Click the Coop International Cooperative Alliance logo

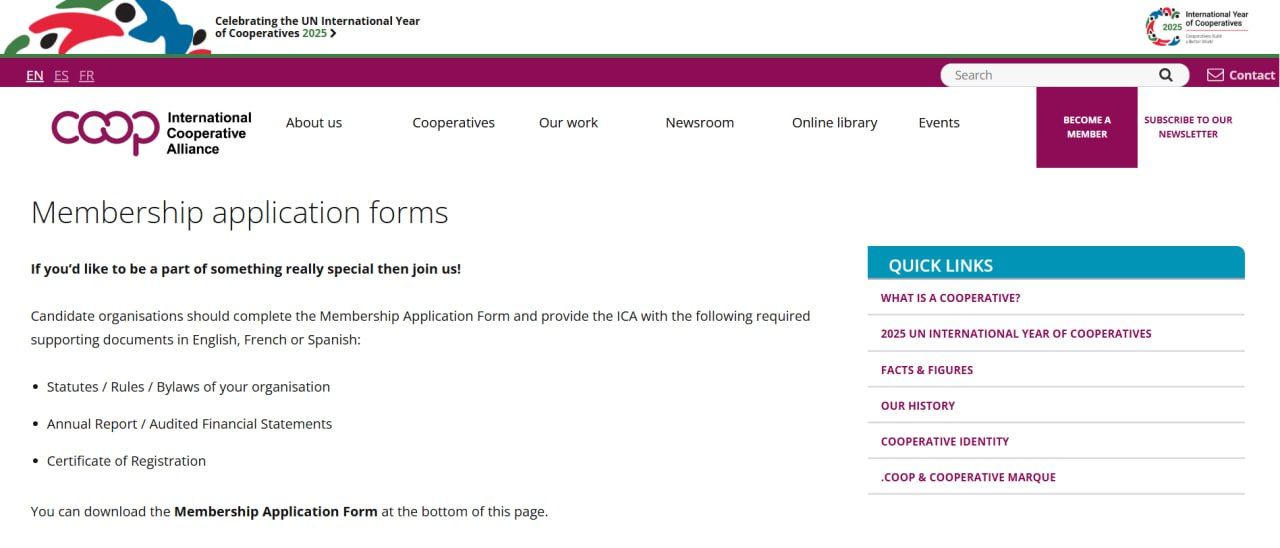[x=151, y=132]
